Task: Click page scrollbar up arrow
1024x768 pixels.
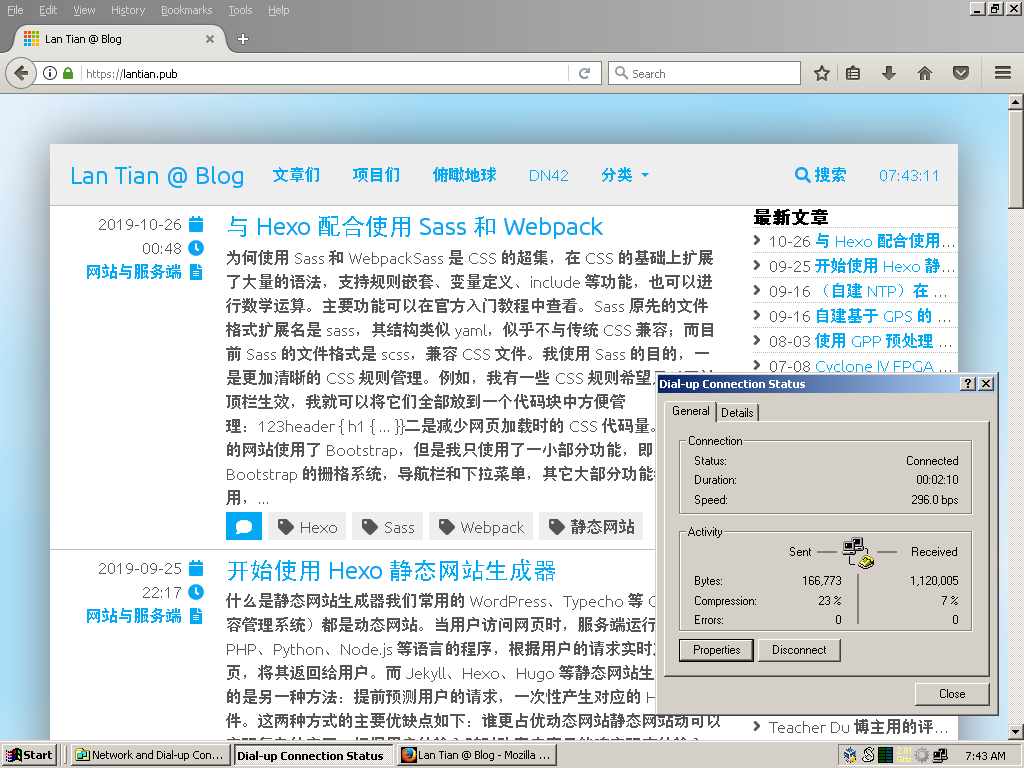Action: [x=1016, y=102]
